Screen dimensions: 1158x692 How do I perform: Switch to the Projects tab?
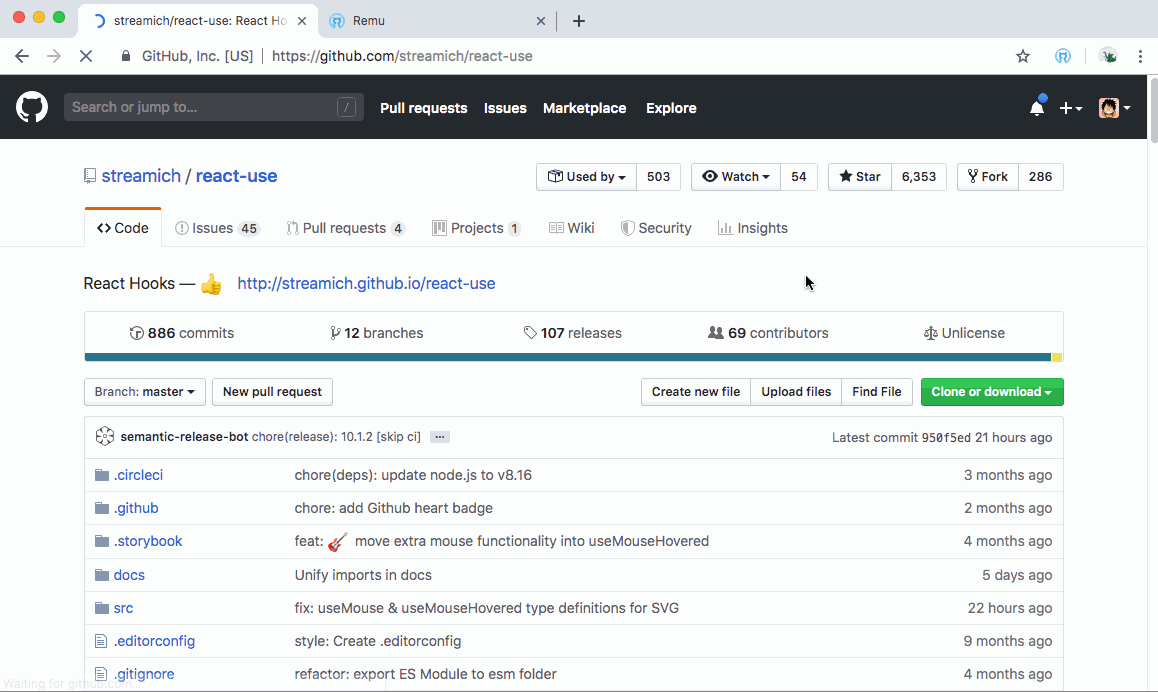[x=476, y=228]
